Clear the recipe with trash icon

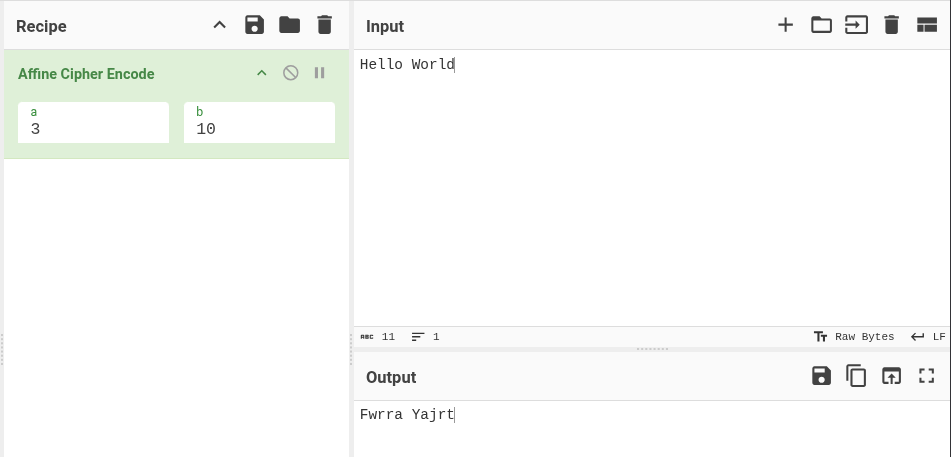coord(324,25)
